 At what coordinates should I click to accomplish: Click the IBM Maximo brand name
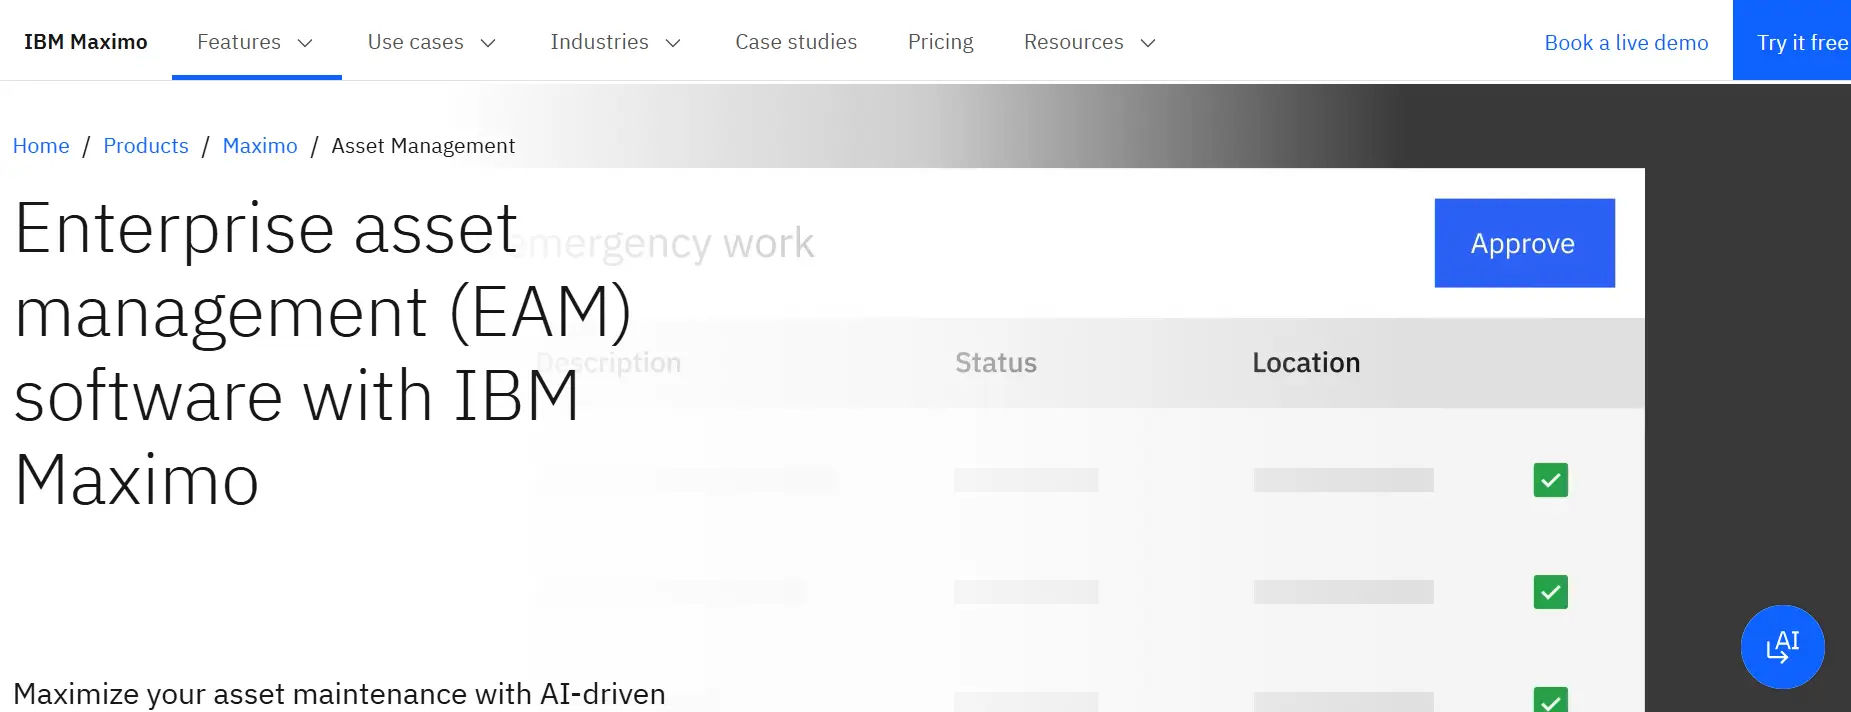pyautogui.click(x=85, y=42)
